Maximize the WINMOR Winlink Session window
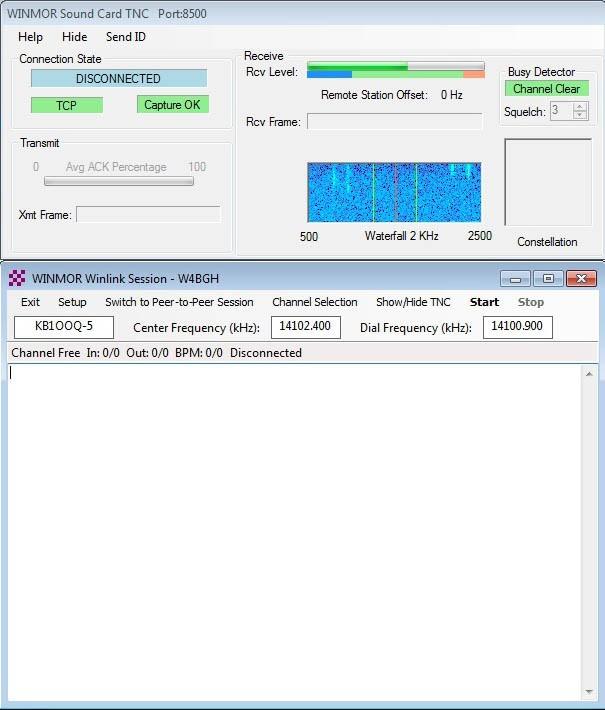Viewport: 605px width, 710px height. tap(548, 278)
